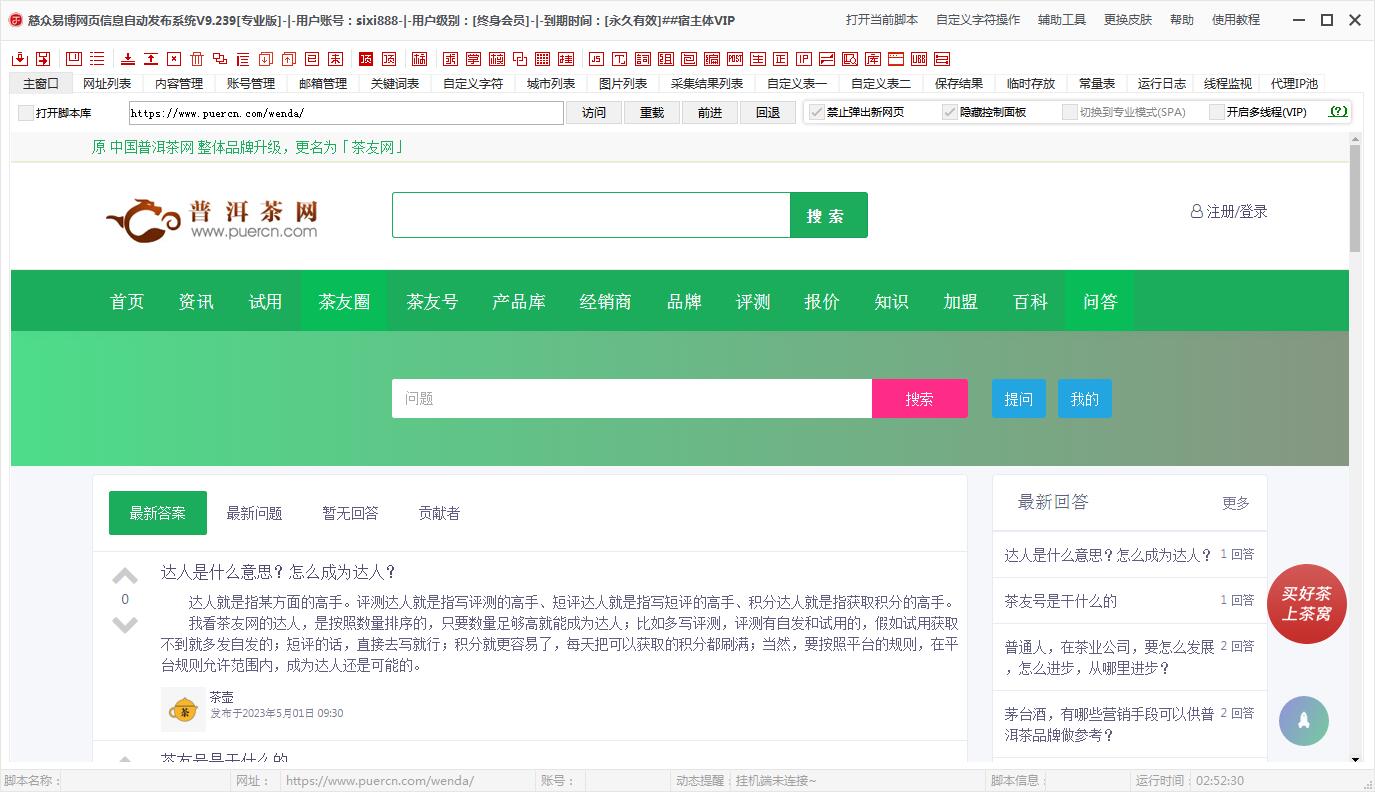Open the 运行日志 tab
This screenshot has height=792, width=1375.
click(x=1162, y=84)
